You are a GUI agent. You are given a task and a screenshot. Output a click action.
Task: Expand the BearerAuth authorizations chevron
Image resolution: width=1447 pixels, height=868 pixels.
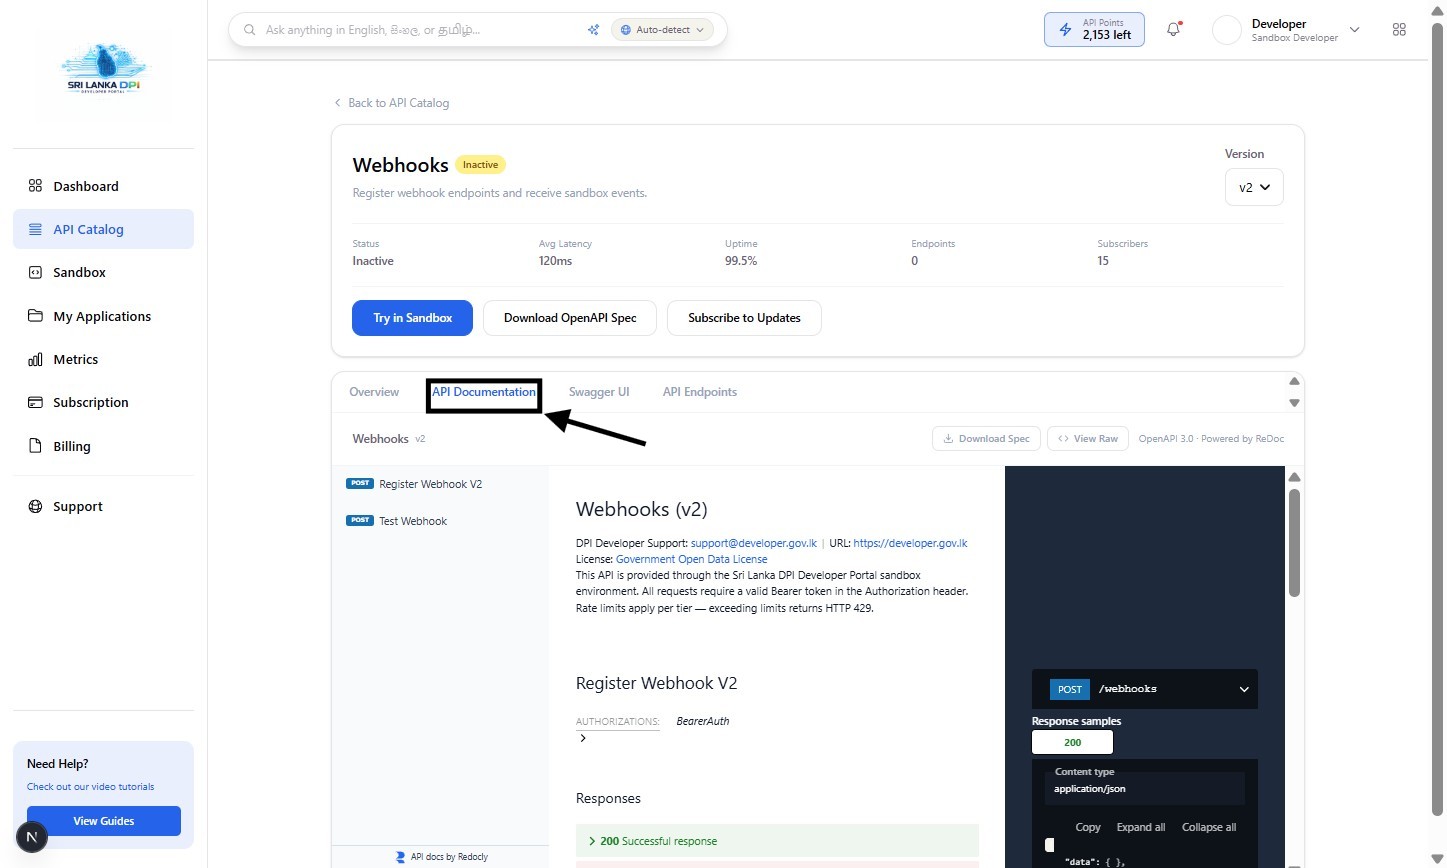pyautogui.click(x=583, y=738)
